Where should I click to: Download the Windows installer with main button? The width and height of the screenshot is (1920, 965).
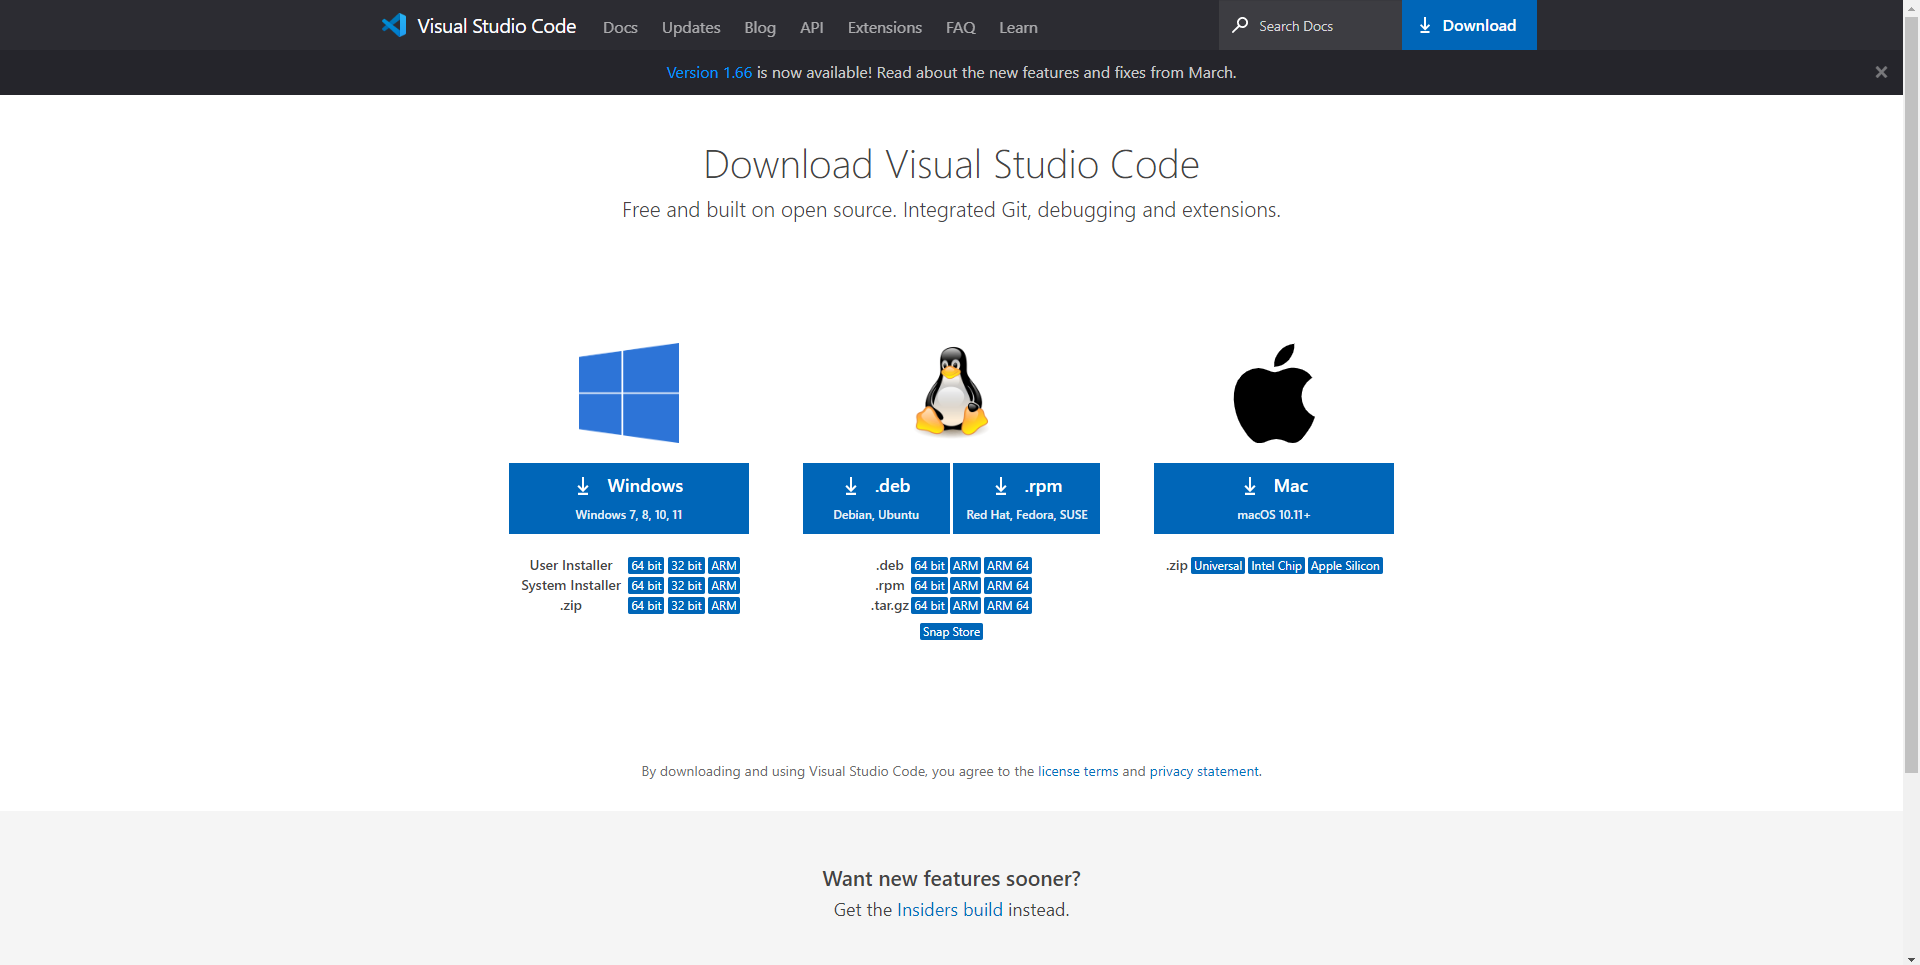point(629,498)
